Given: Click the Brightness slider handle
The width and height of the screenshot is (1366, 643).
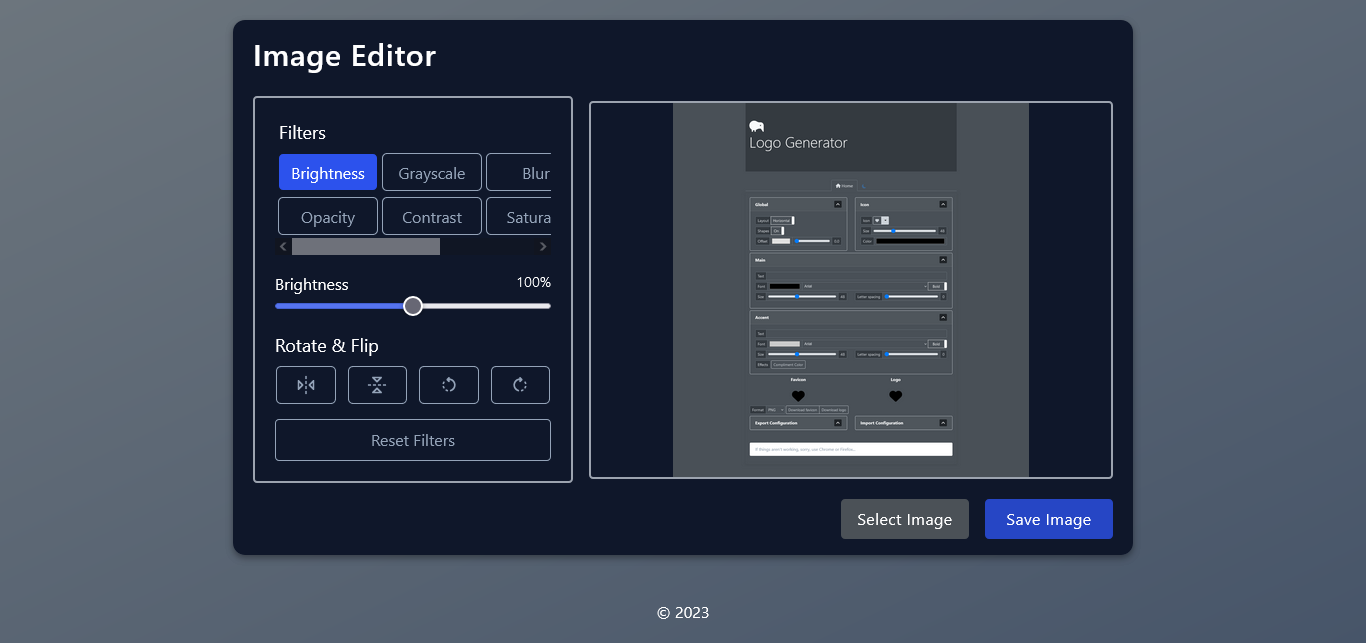Looking at the screenshot, I should (413, 306).
